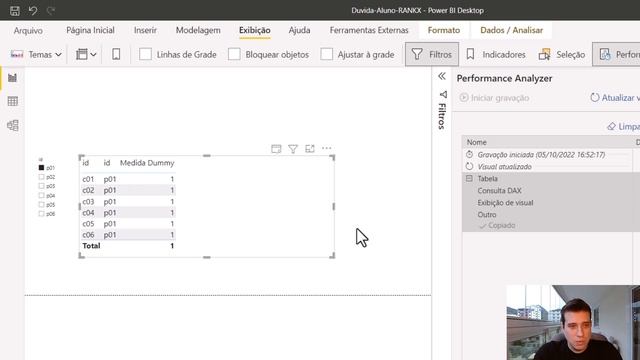Open the Ajuda tab
The image size is (640, 360).
click(299, 30)
